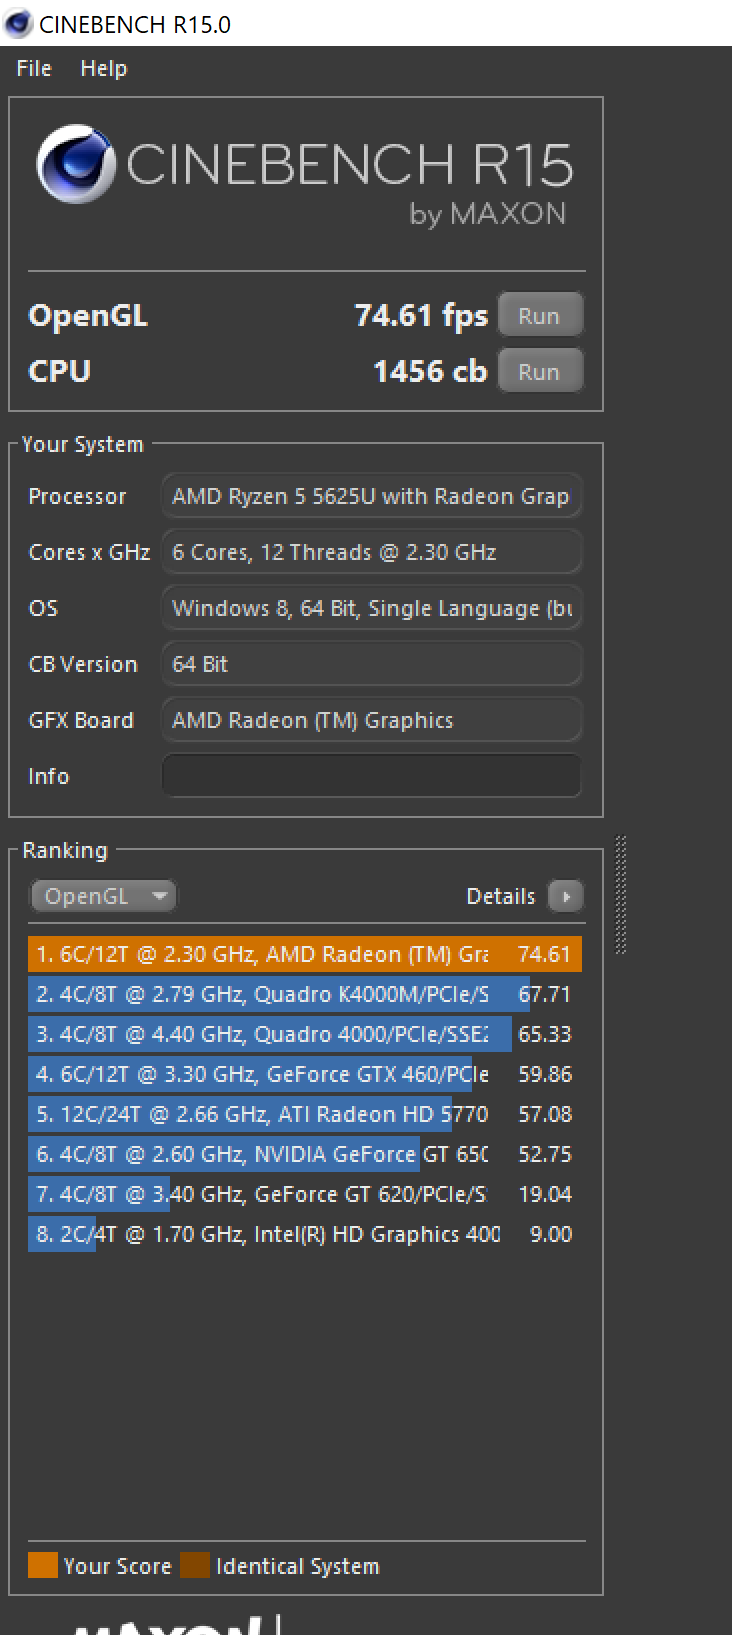This screenshot has width=732, height=1635.
Task: Select ranking row 8 Intel HD Graphics 4000
Action: pos(305,1234)
